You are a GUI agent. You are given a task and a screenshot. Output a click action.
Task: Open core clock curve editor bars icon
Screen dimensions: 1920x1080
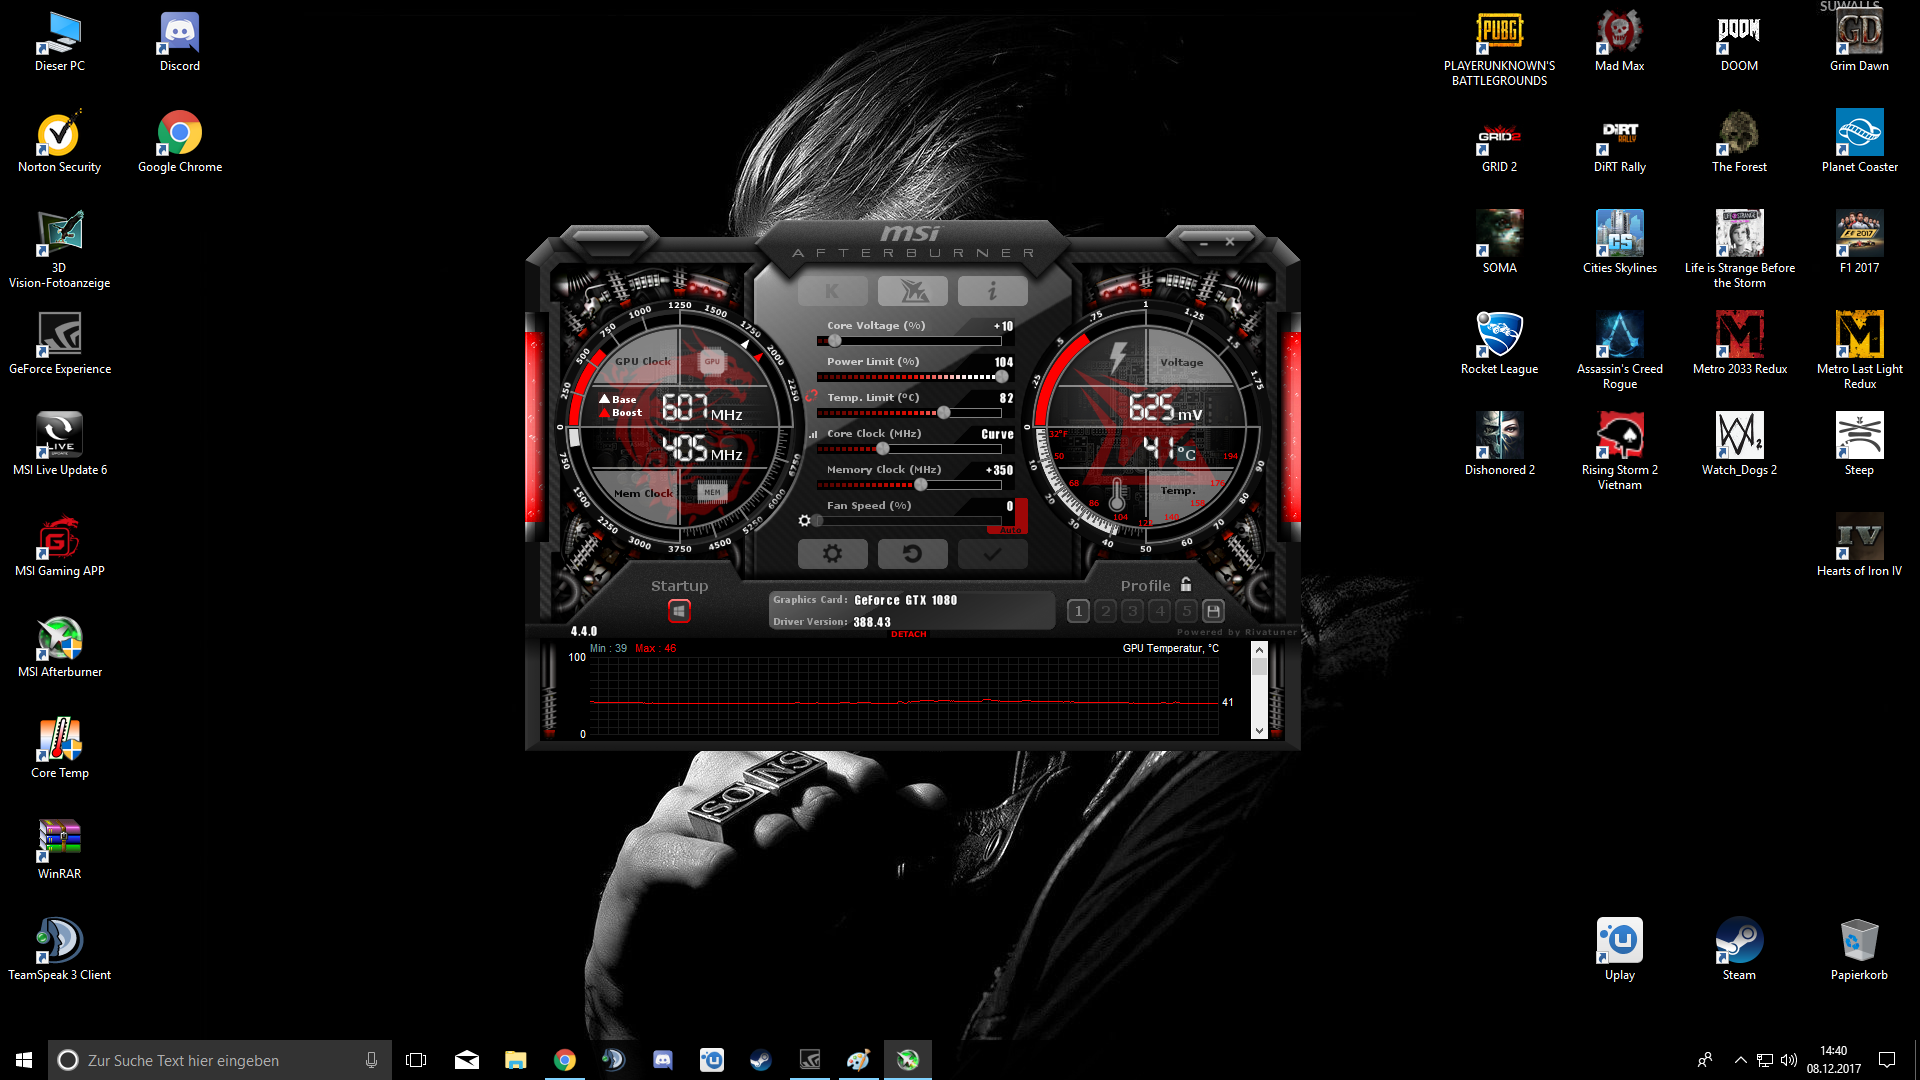click(813, 435)
